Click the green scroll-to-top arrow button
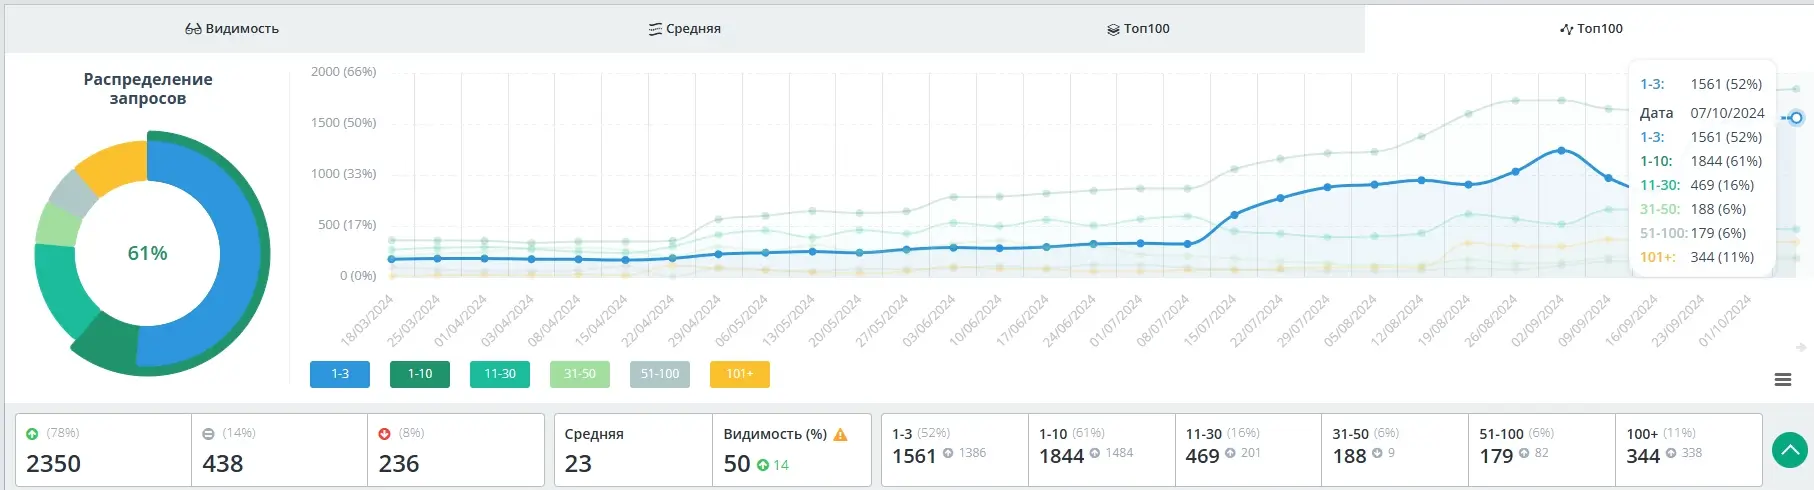 pos(1790,450)
